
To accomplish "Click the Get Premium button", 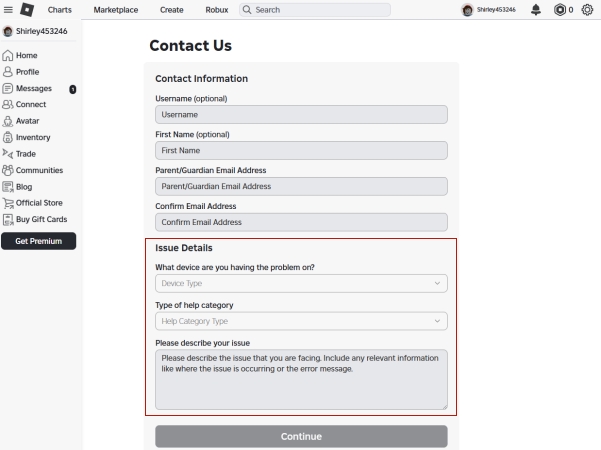I will click(41, 241).
